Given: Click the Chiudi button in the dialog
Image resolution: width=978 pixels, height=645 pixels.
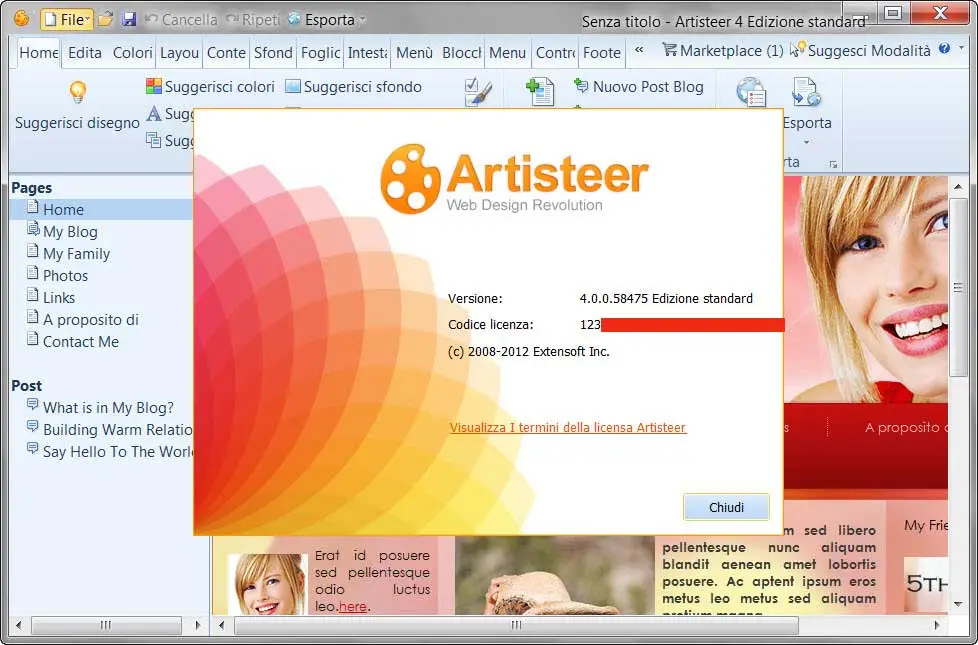Looking at the screenshot, I should tap(726, 507).
